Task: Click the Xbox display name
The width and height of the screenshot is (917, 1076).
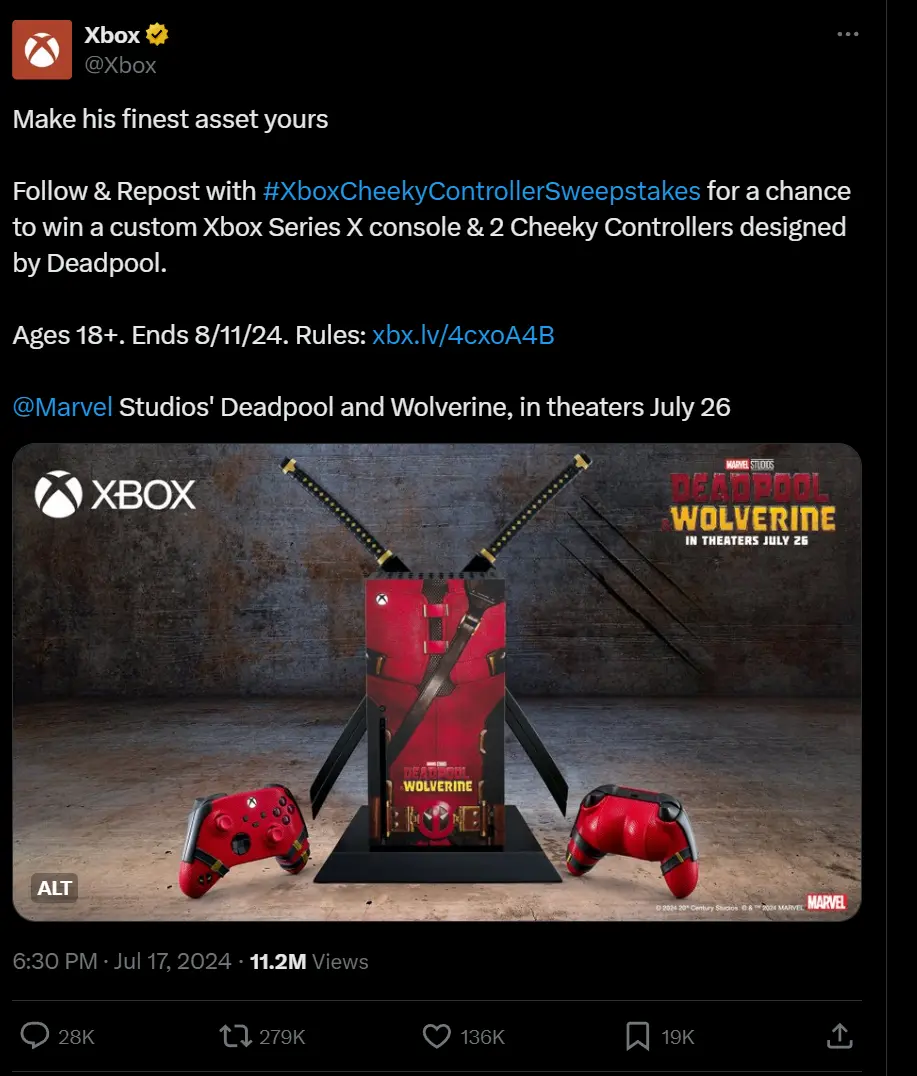Action: pos(112,34)
